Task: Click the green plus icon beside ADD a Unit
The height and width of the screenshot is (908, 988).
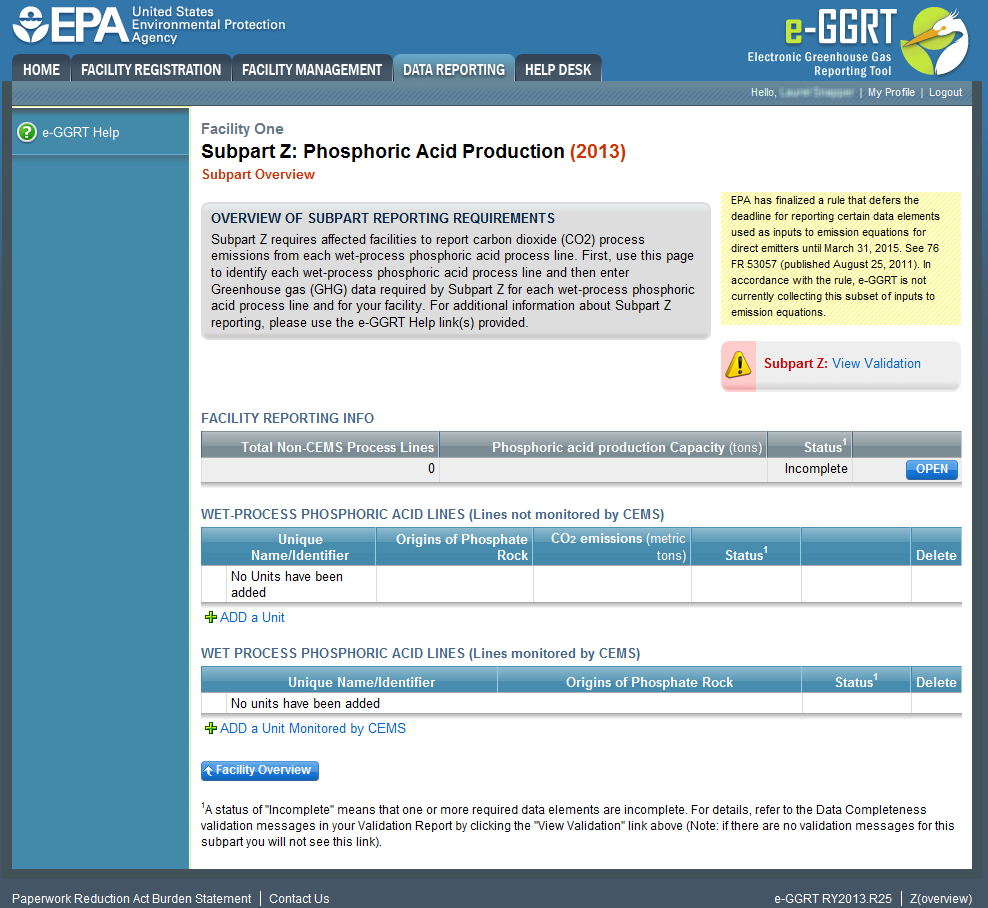Action: pyautogui.click(x=210, y=618)
